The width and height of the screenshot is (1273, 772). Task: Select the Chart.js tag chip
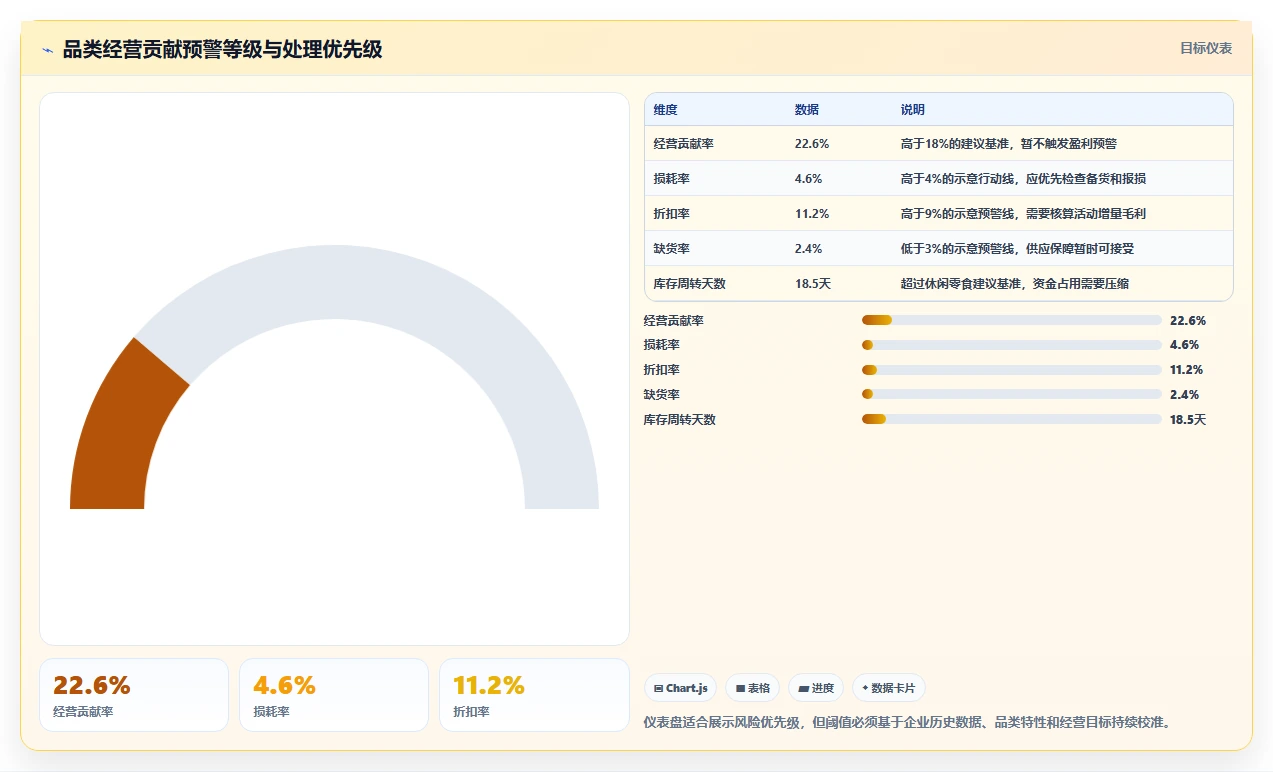click(x=681, y=688)
